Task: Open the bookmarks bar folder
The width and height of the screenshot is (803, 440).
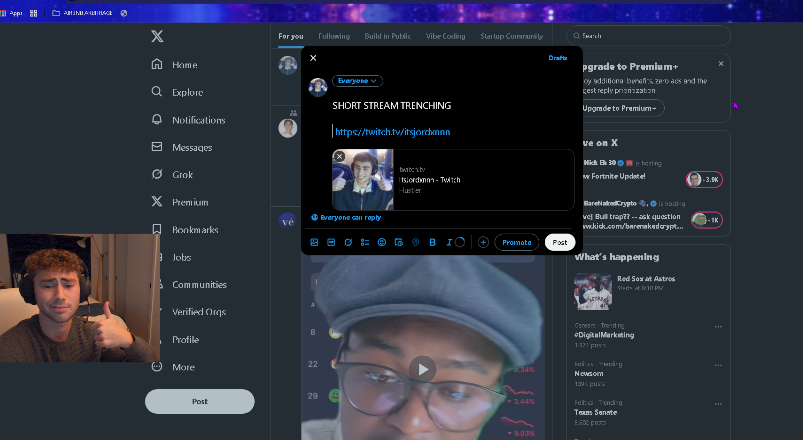Action: tap(82, 13)
